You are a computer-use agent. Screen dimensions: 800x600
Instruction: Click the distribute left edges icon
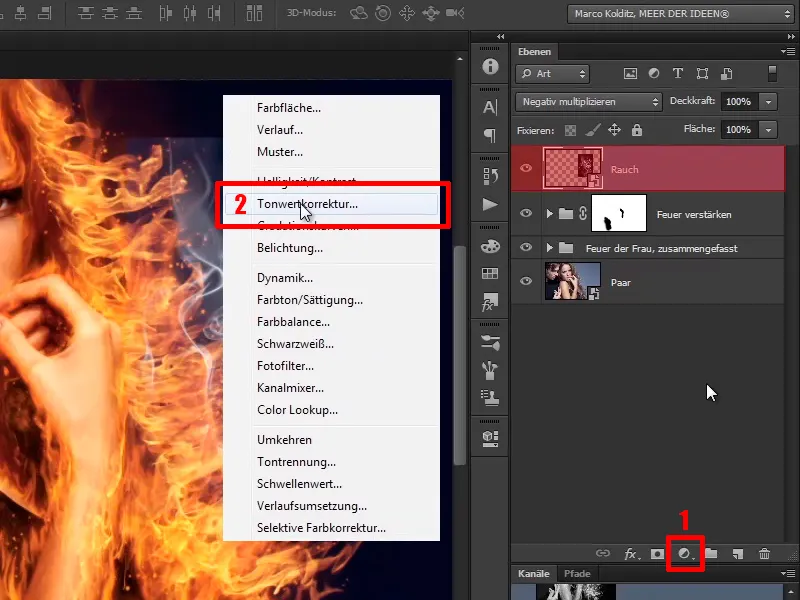coord(165,13)
